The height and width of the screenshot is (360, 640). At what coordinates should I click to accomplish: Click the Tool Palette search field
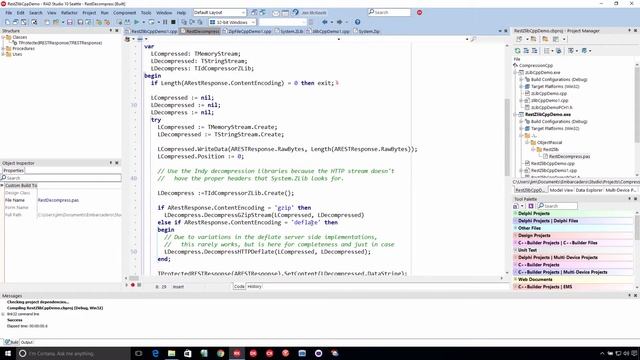pos(558,206)
